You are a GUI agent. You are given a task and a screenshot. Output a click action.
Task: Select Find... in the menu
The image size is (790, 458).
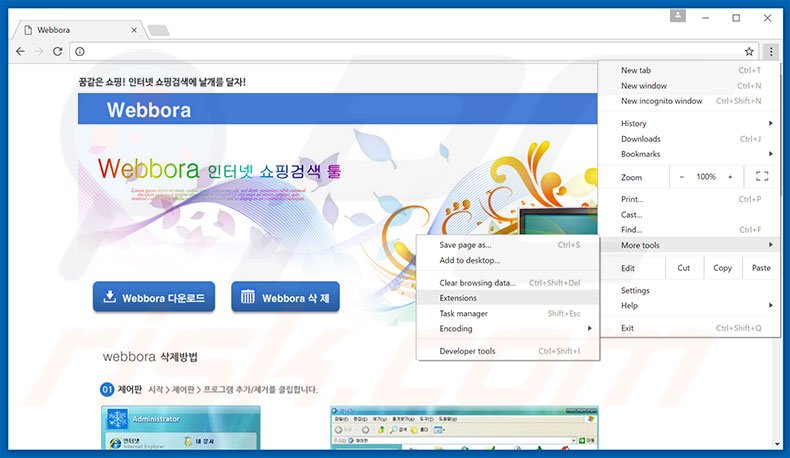tap(690, 230)
